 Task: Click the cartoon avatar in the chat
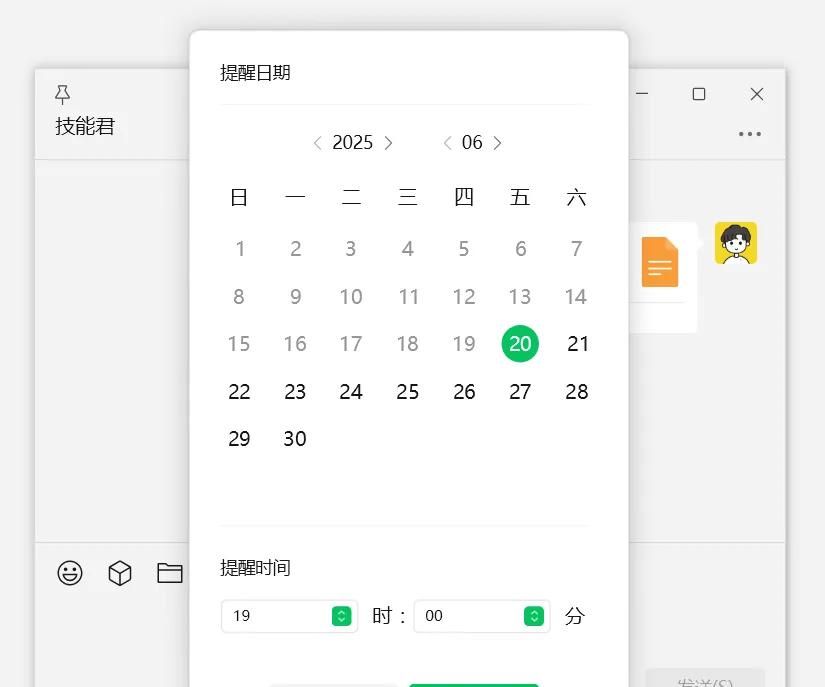click(x=736, y=243)
